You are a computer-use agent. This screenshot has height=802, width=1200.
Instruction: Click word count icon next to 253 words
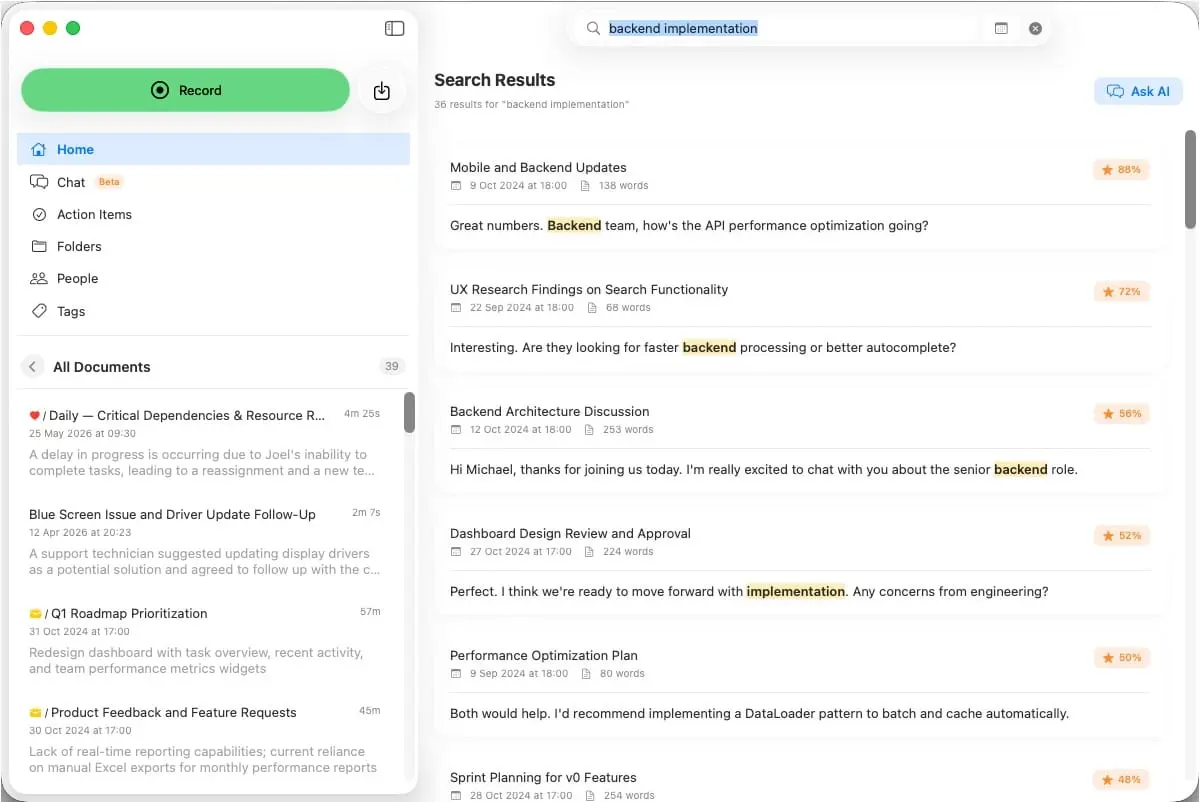click(x=591, y=430)
